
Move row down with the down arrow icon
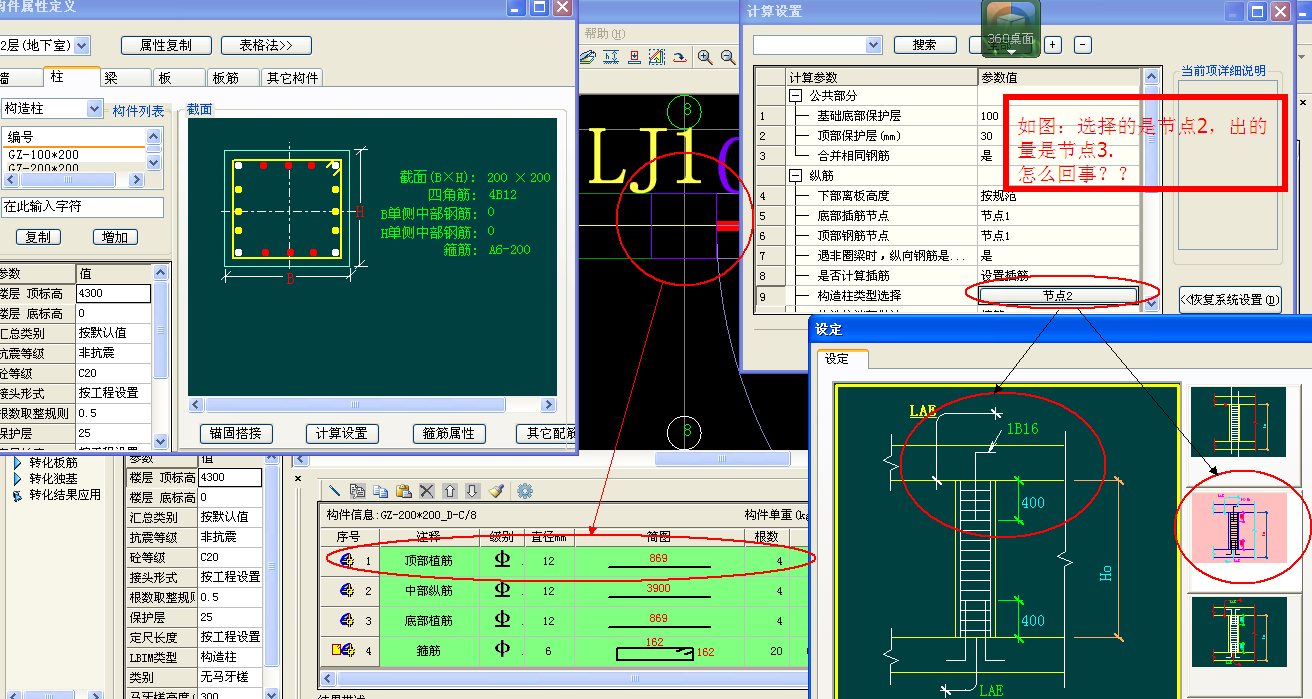pyautogui.click(x=473, y=491)
